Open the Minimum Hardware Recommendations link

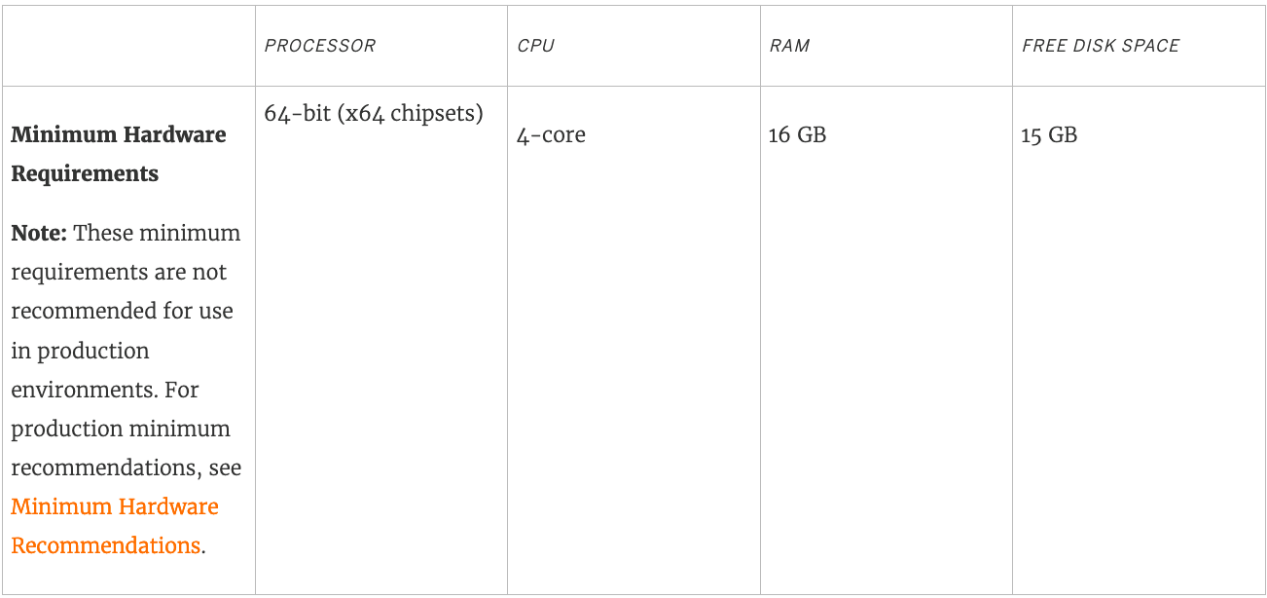point(114,507)
